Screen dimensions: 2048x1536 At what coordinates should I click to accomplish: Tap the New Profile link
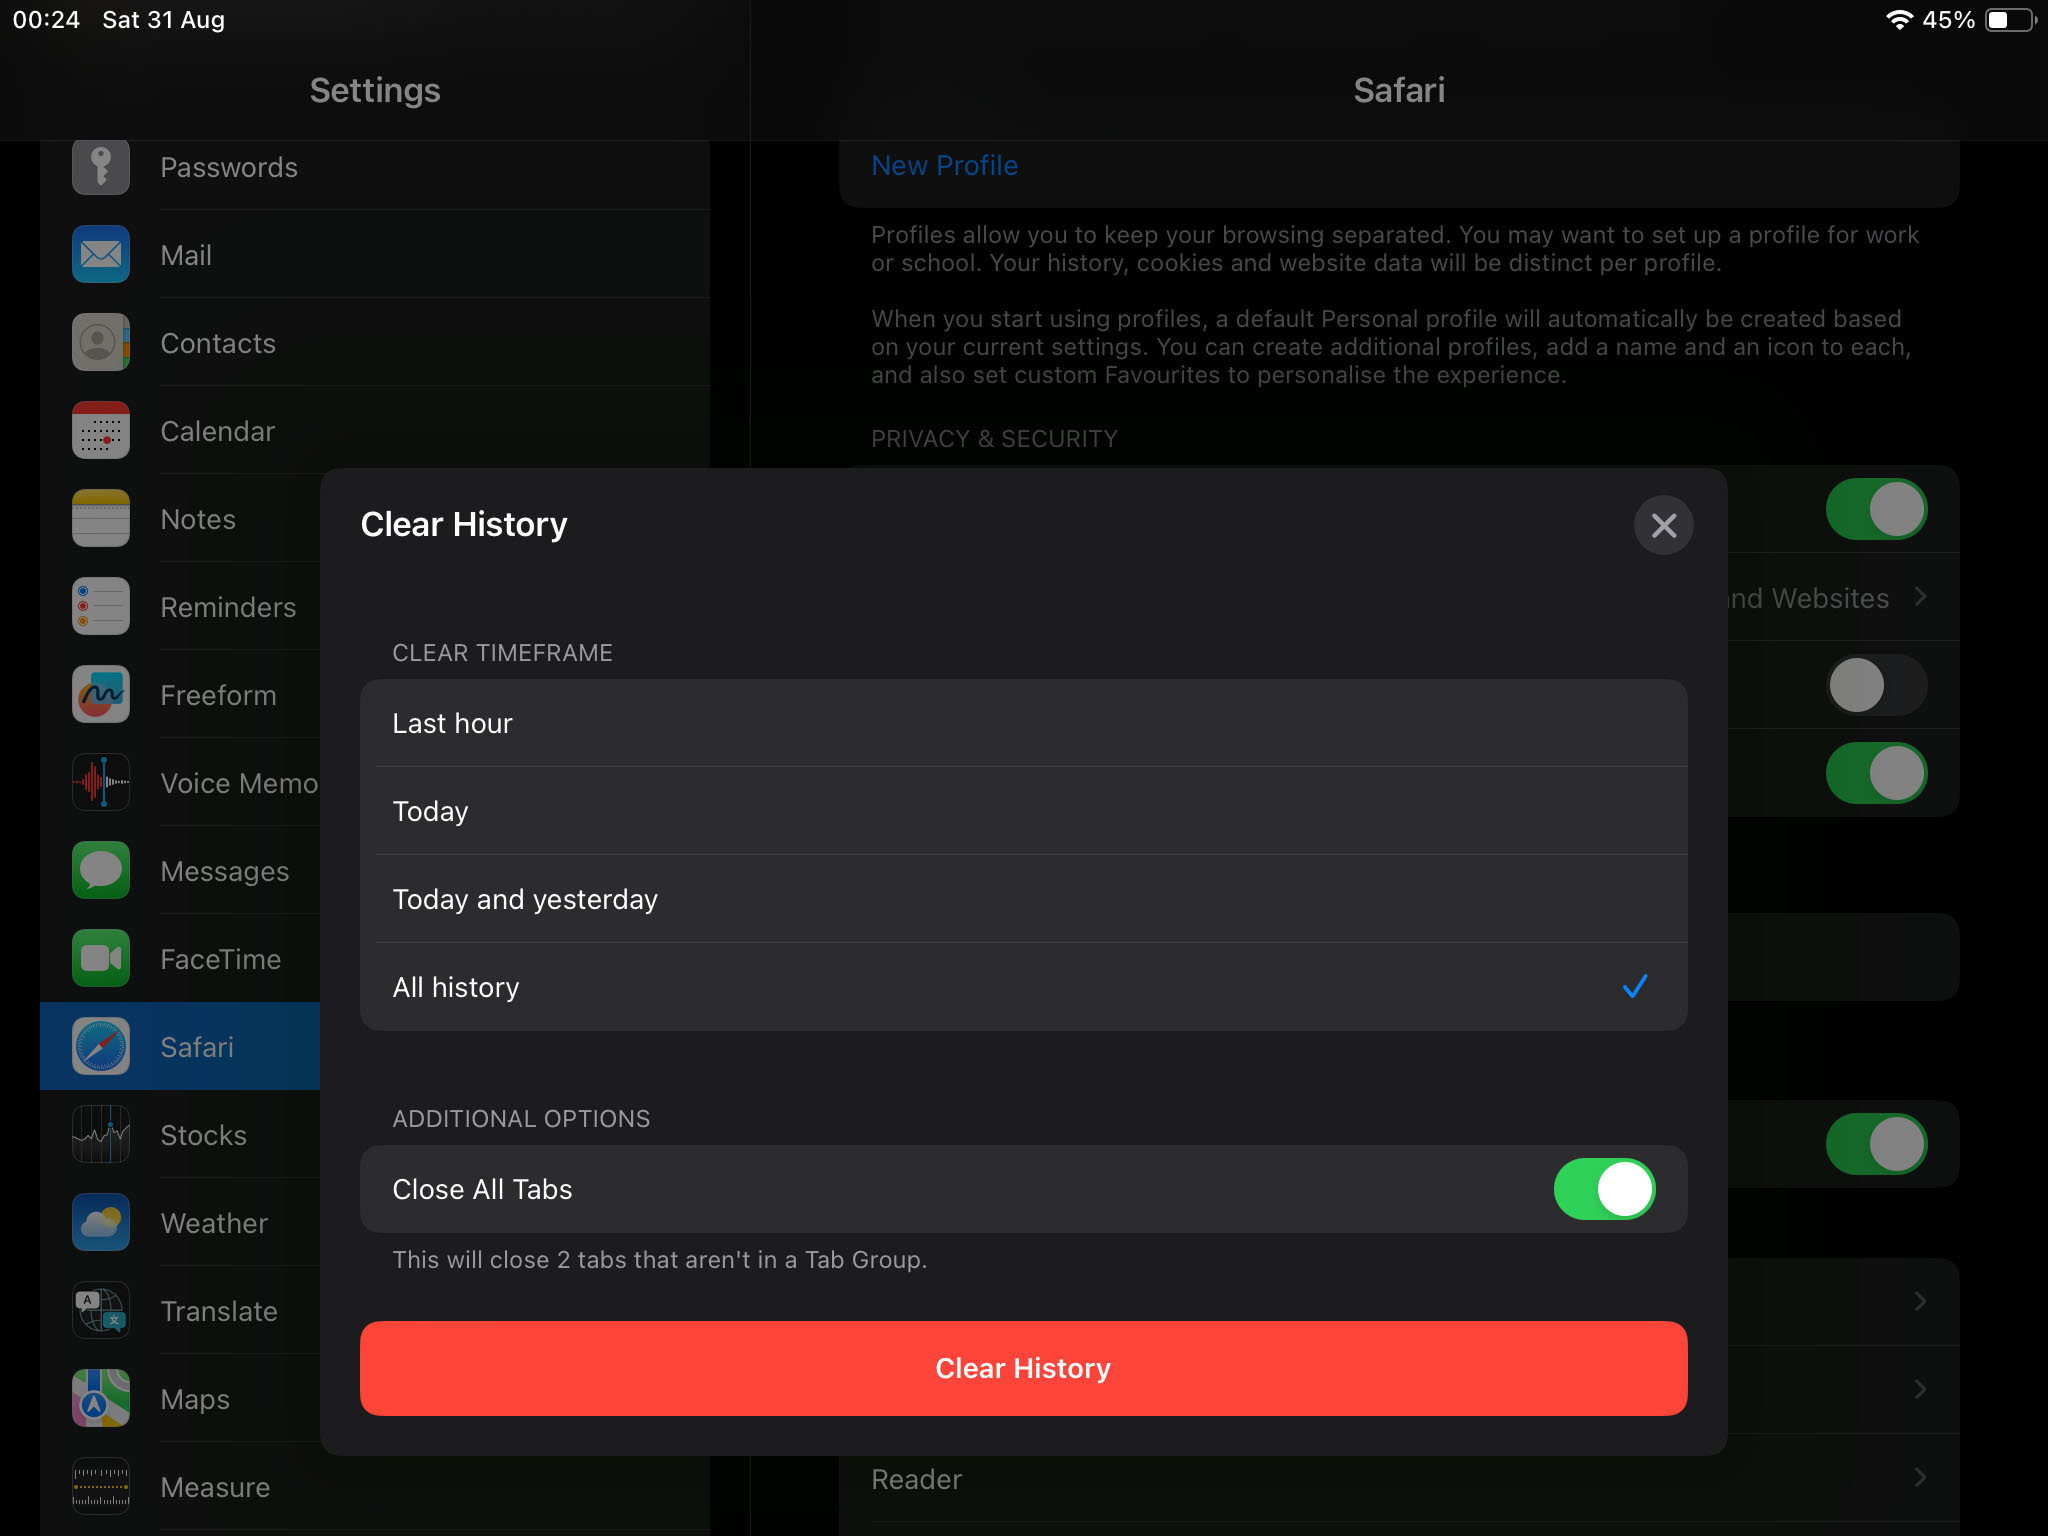944,166
